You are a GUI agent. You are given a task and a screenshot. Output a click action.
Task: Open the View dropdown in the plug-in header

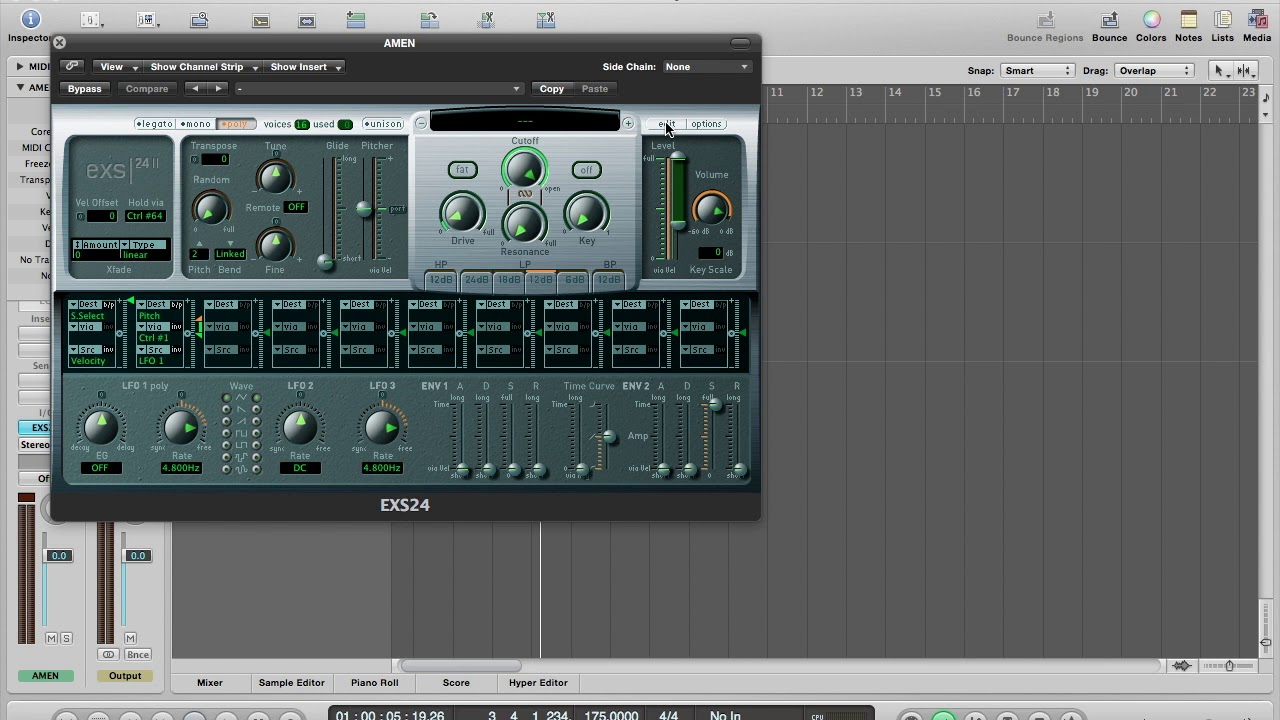pyautogui.click(x=116, y=67)
